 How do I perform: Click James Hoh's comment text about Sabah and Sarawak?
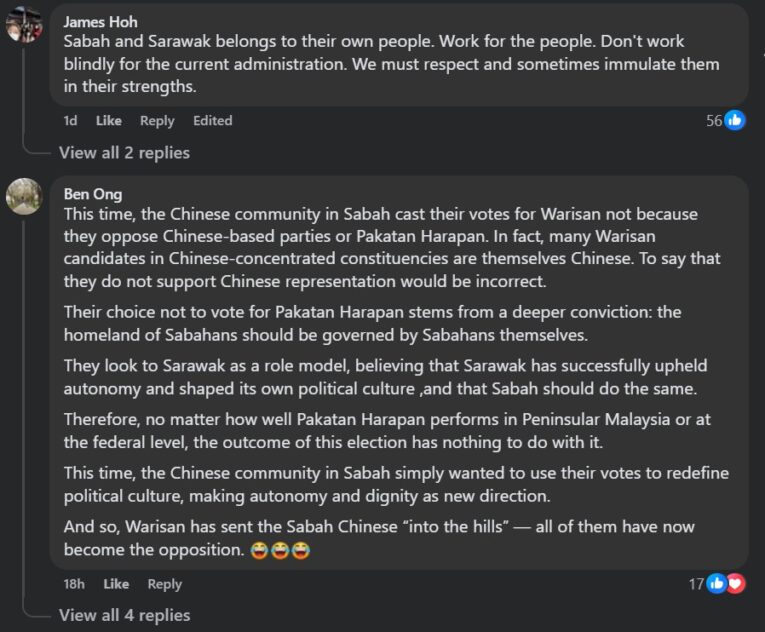(x=390, y=65)
